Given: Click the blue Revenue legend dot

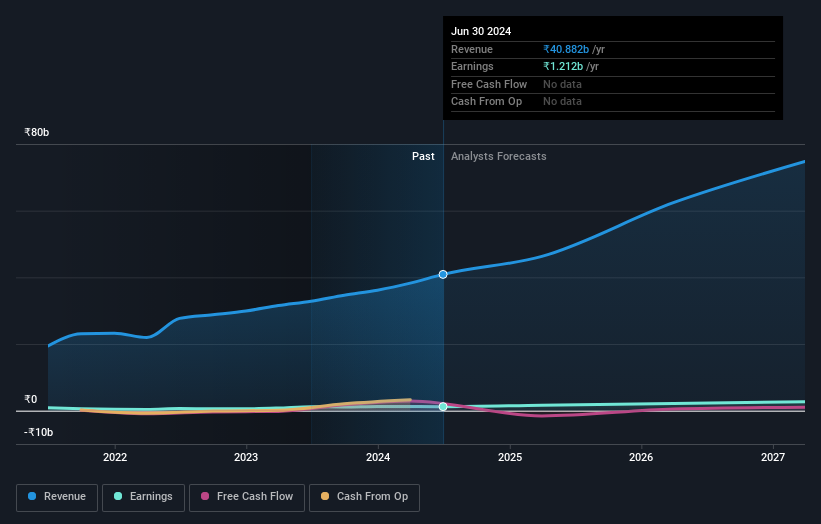Looking at the screenshot, I should (32, 496).
